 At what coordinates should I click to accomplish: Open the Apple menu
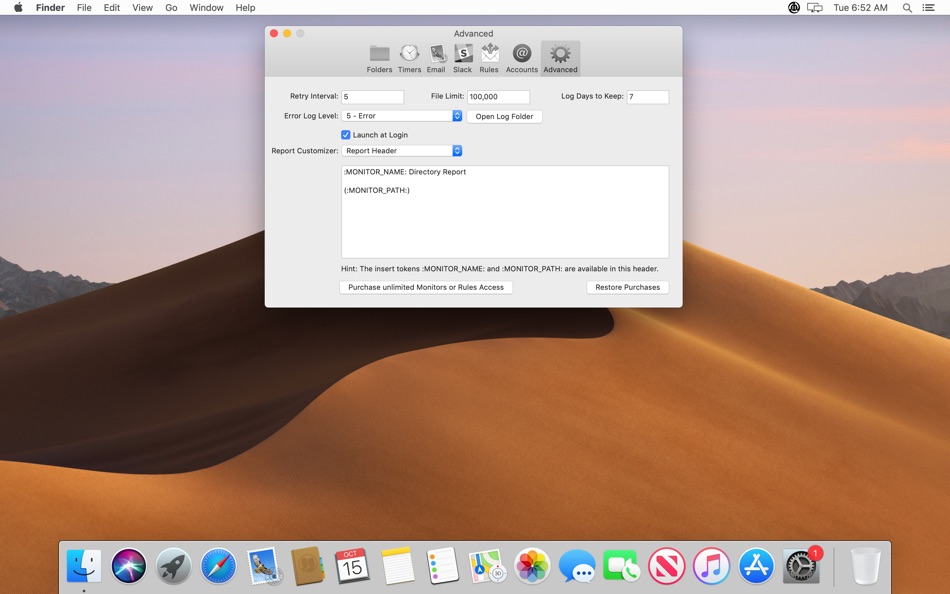[x=18, y=8]
